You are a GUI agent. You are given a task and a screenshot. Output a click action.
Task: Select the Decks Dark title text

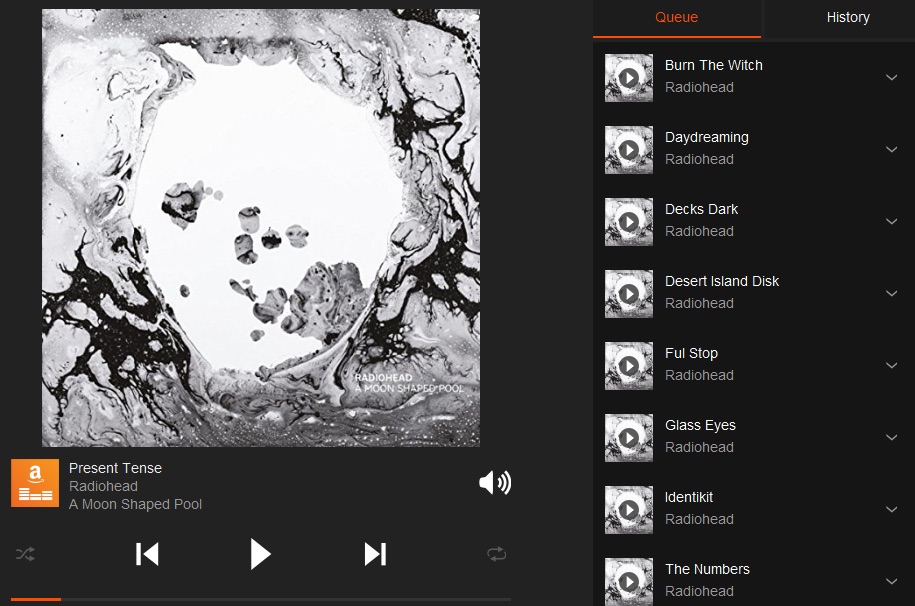(x=701, y=209)
